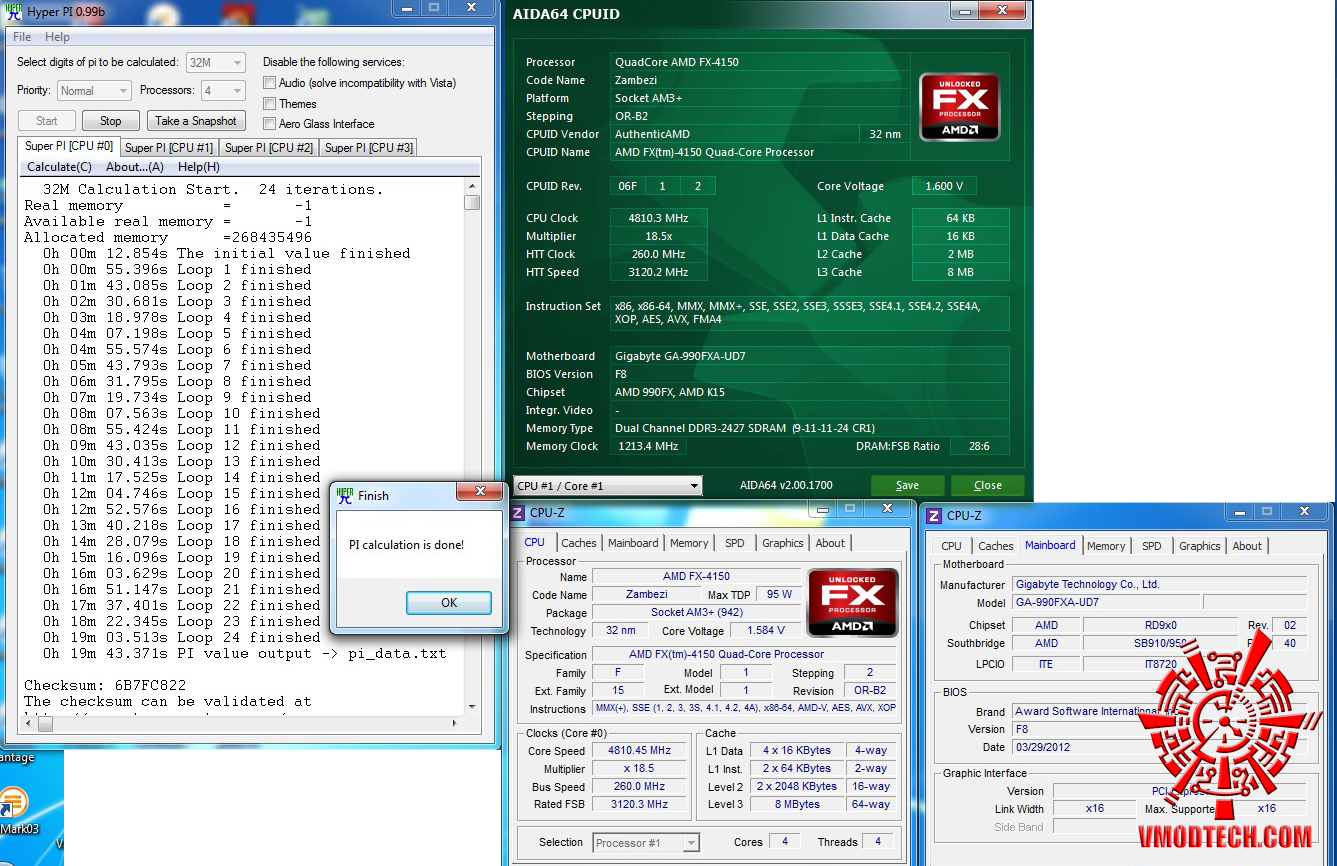The width and height of the screenshot is (1337, 866).
Task: Click the AMD FX logo in AIDA64
Action: 959,106
